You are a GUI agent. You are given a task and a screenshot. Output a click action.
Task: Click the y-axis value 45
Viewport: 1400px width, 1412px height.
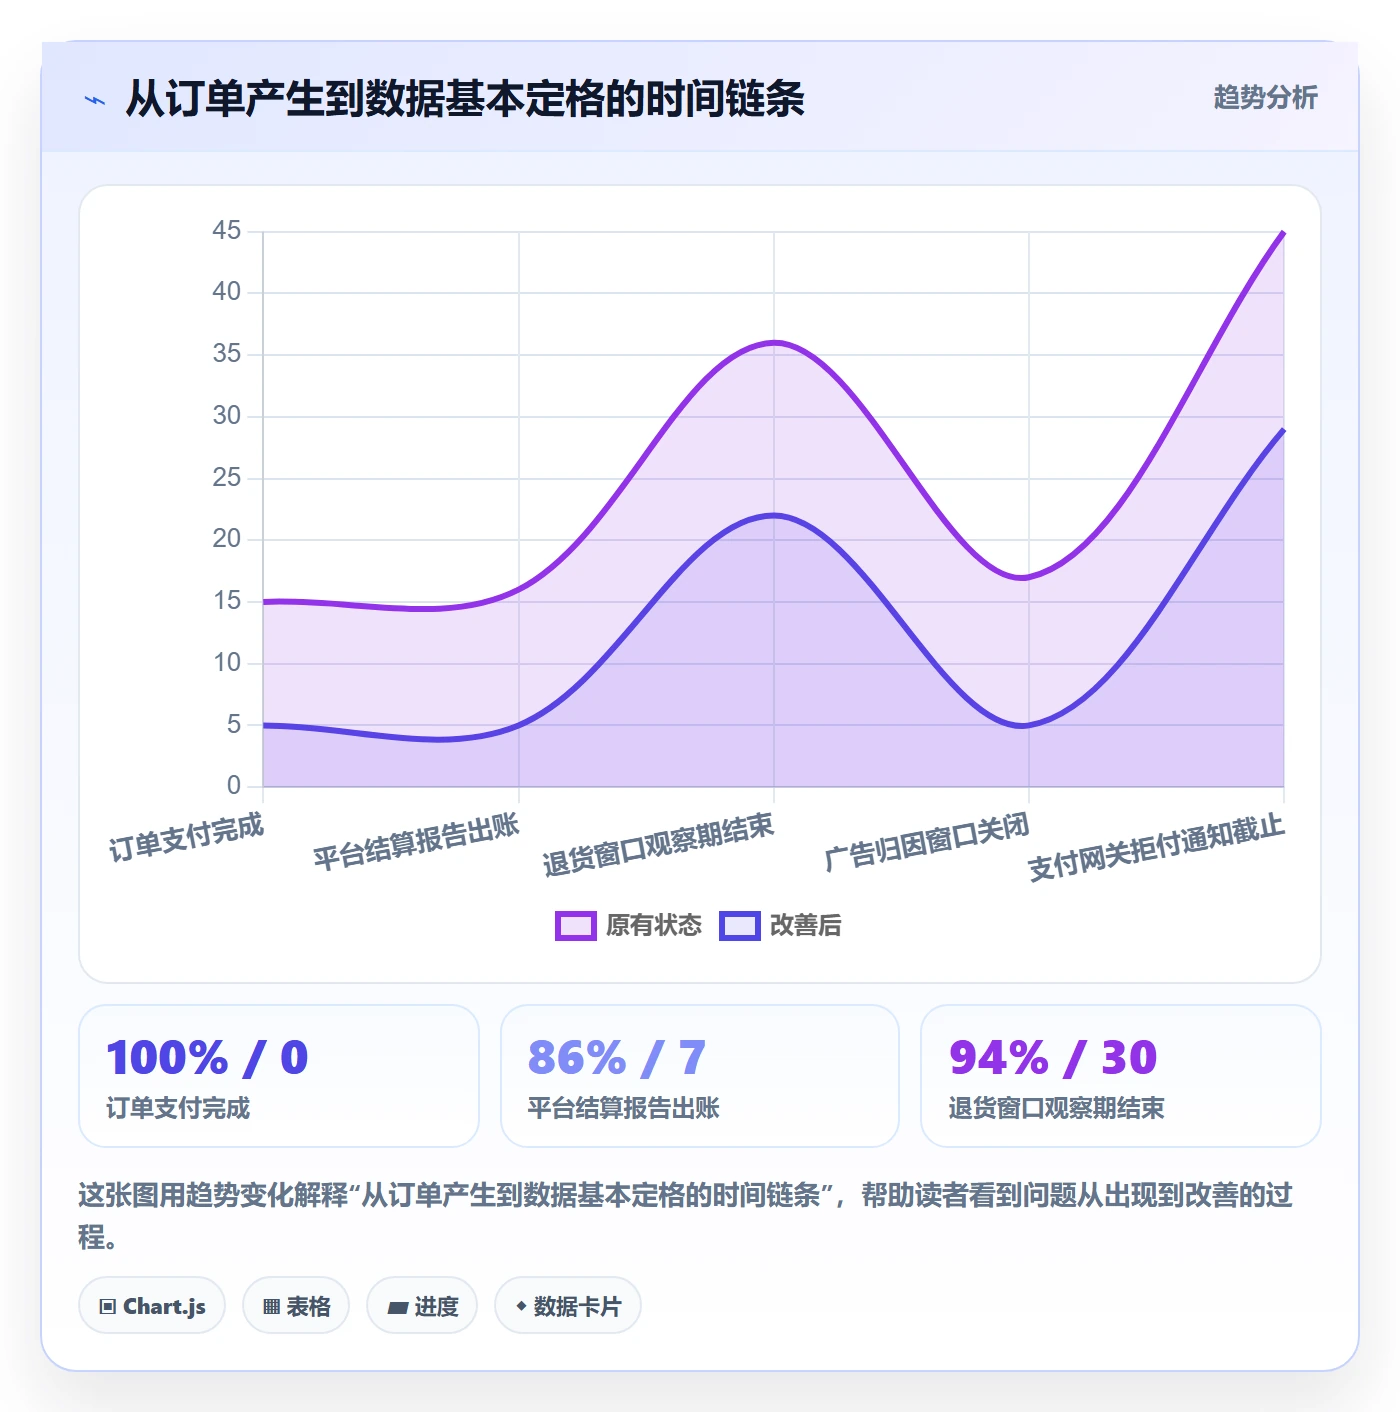point(227,231)
